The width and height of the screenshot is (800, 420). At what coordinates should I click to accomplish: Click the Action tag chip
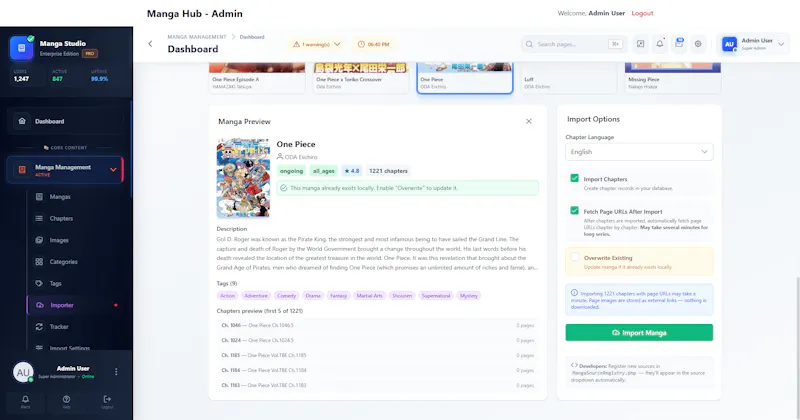pos(228,295)
